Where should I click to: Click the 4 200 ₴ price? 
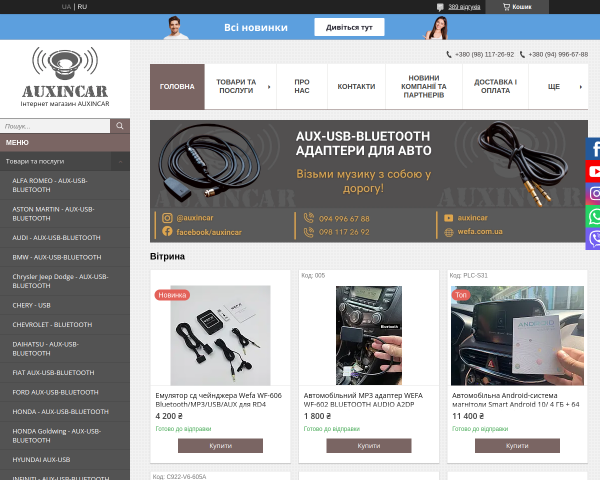tap(169, 416)
